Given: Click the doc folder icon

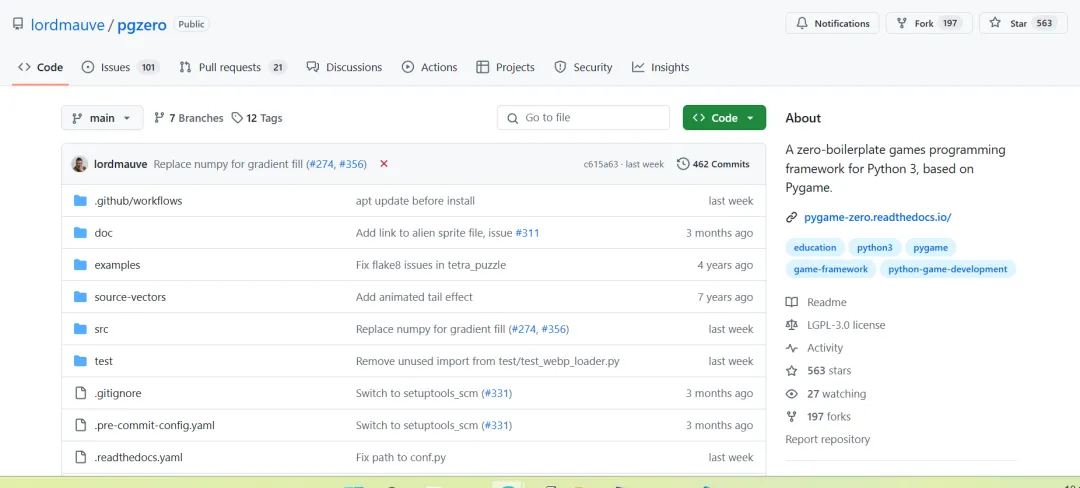Looking at the screenshot, I should [81, 233].
